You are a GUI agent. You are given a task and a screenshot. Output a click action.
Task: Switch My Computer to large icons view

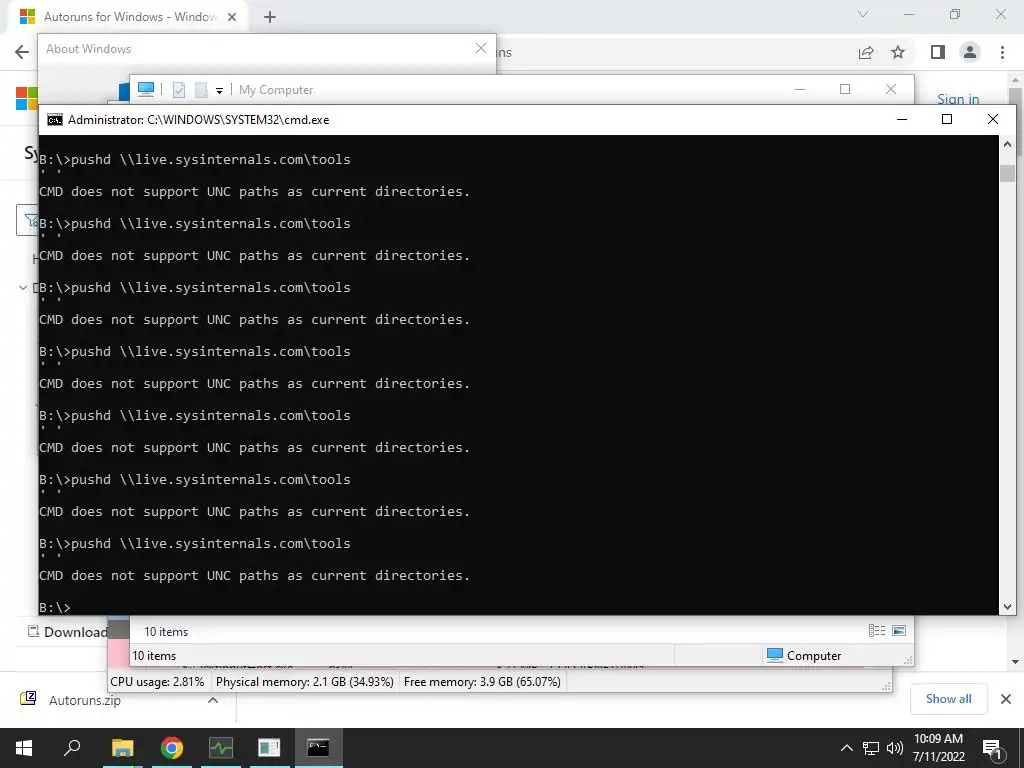tap(899, 630)
